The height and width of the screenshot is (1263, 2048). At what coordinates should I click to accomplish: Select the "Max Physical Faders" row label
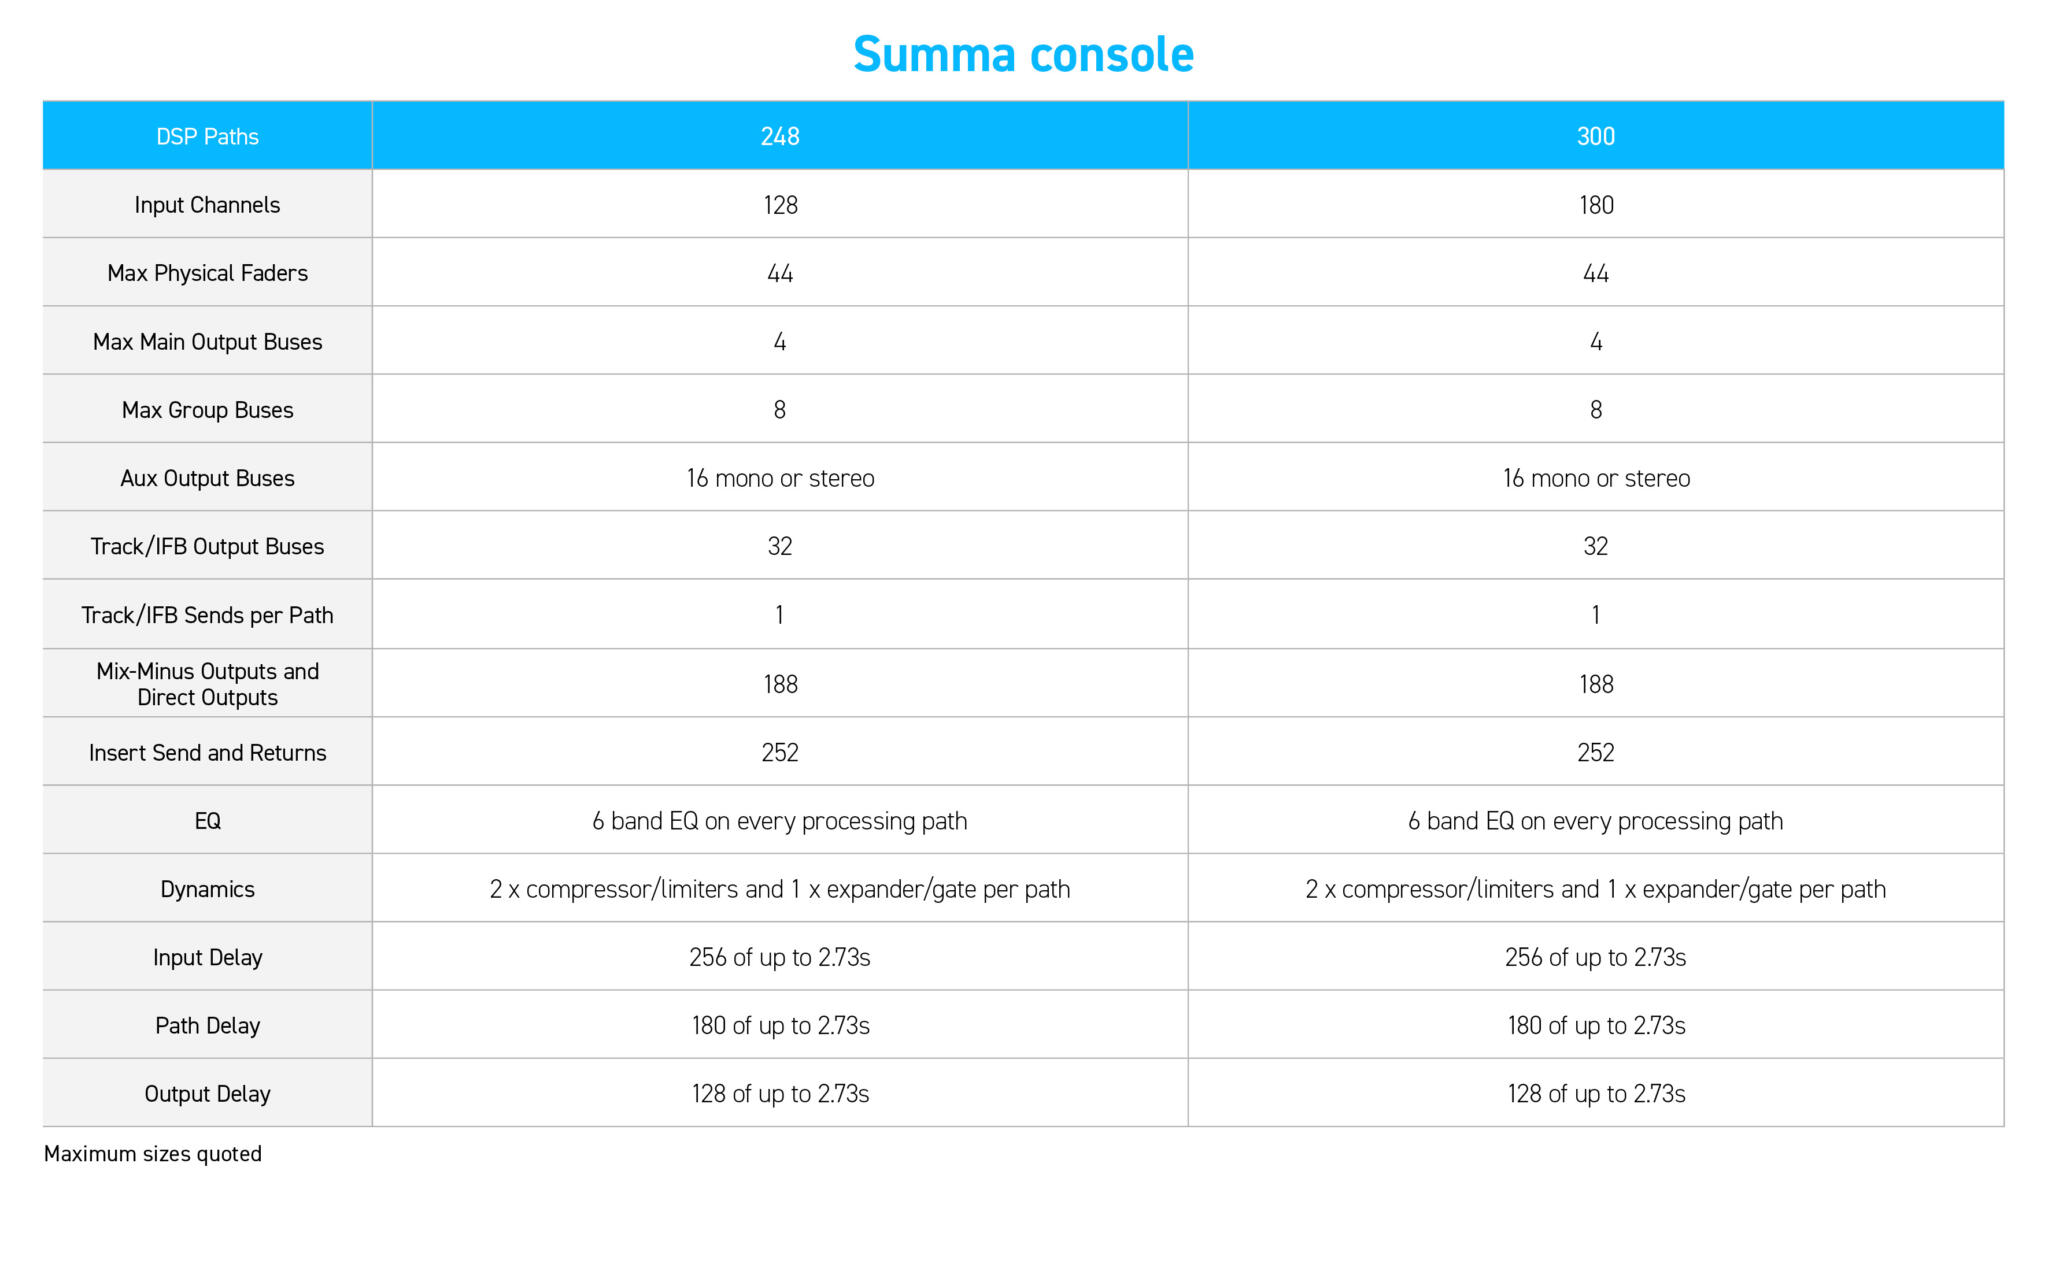[x=207, y=273]
